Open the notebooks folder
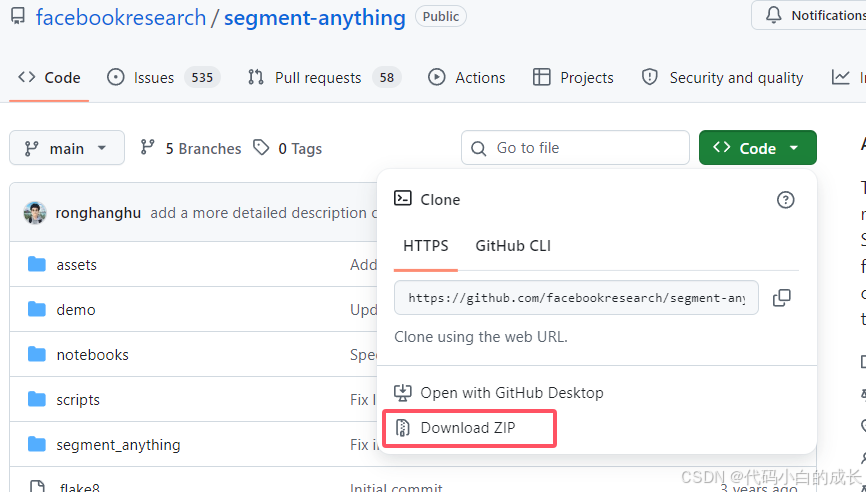866x492 pixels. 92,355
